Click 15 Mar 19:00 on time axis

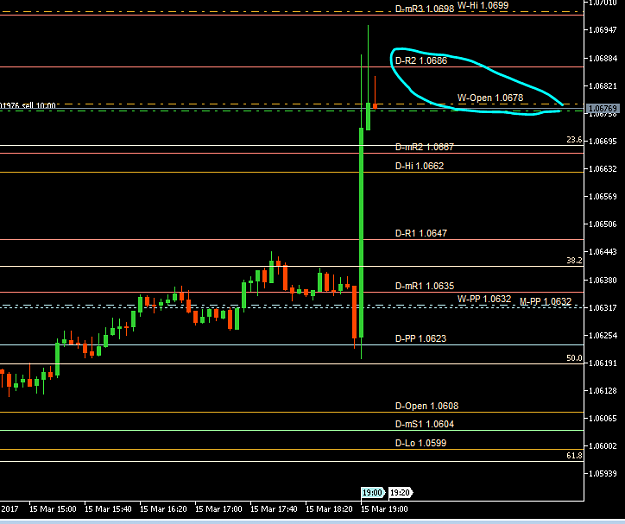point(384,509)
